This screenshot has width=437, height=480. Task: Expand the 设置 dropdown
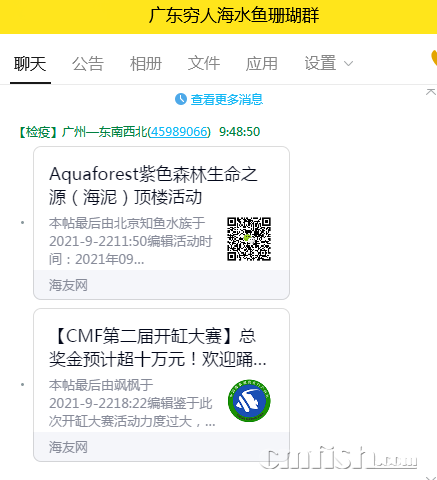pos(328,63)
